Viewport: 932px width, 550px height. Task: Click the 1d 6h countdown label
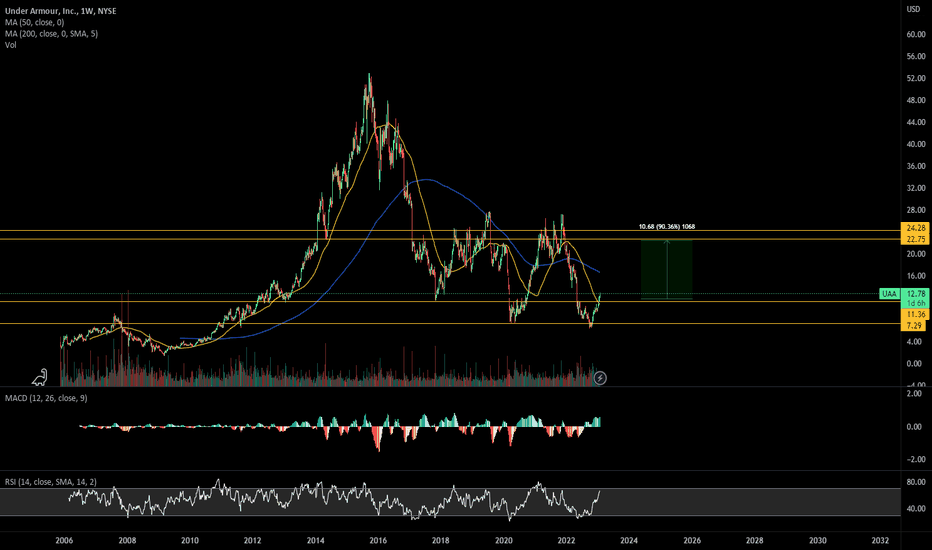click(x=915, y=303)
